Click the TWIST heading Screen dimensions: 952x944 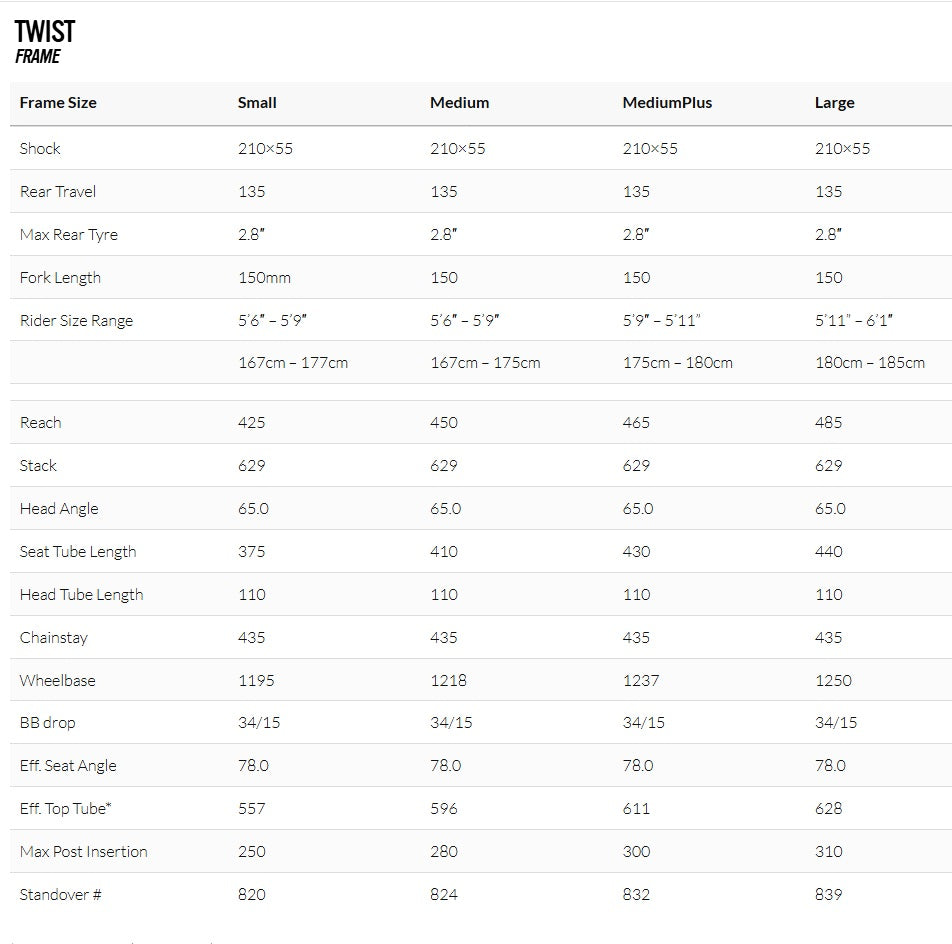coord(45,32)
